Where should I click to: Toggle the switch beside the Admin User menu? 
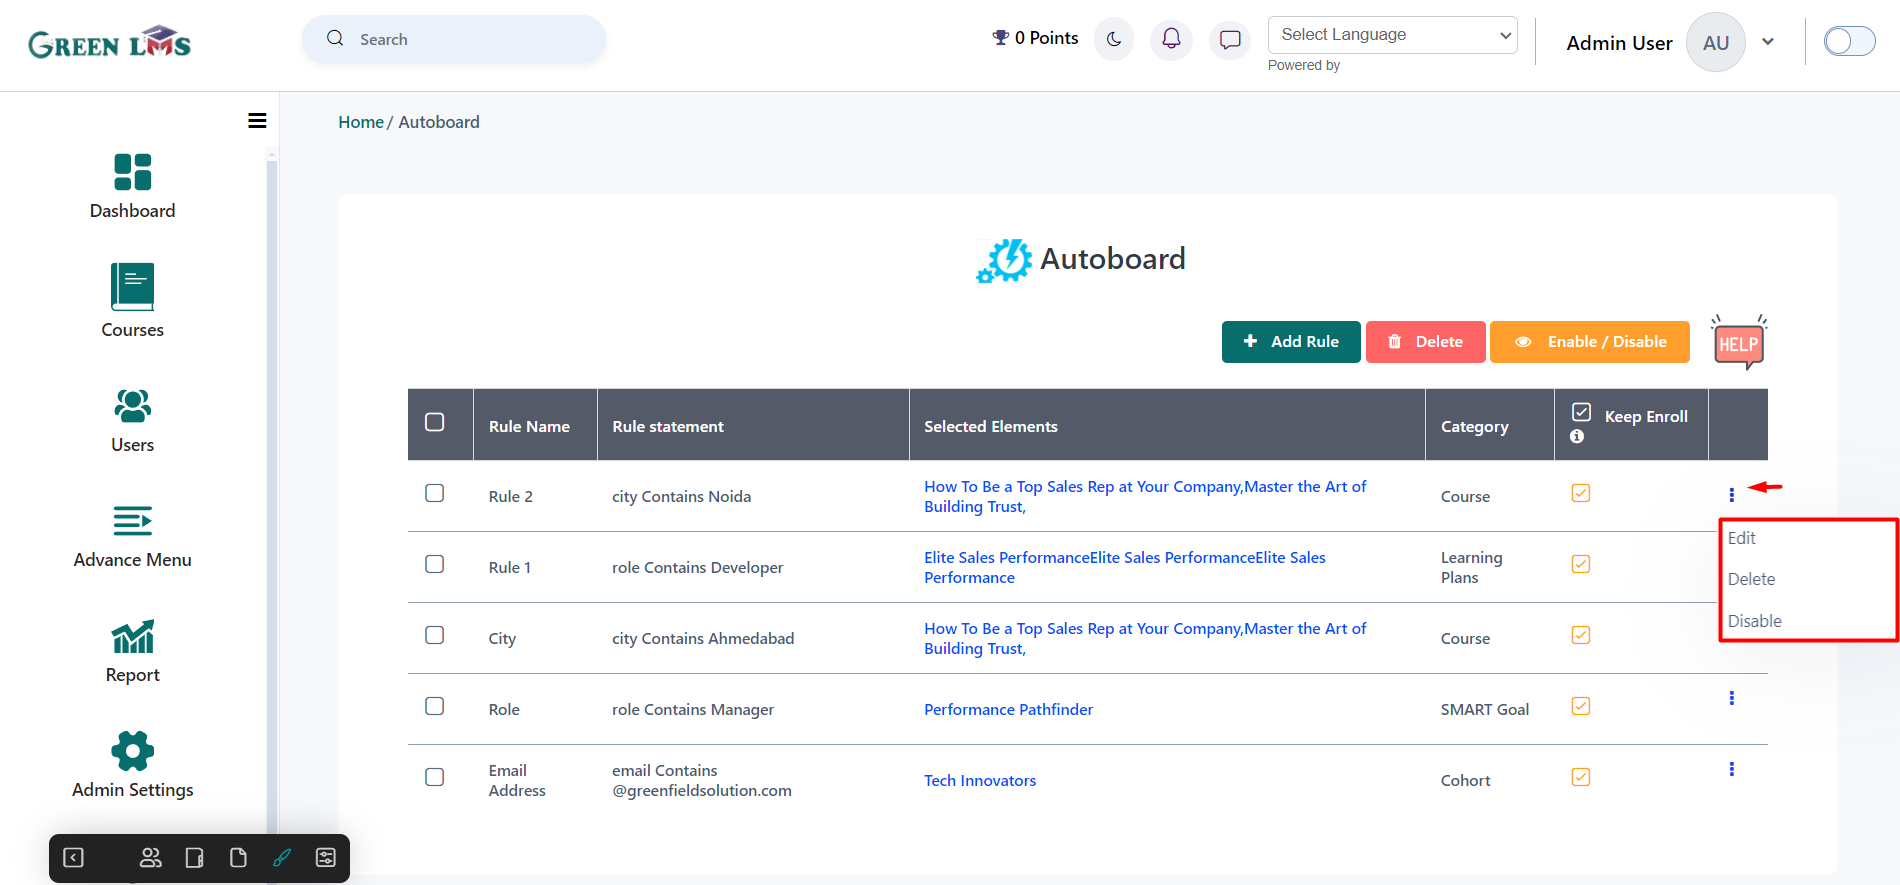pyautogui.click(x=1849, y=41)
